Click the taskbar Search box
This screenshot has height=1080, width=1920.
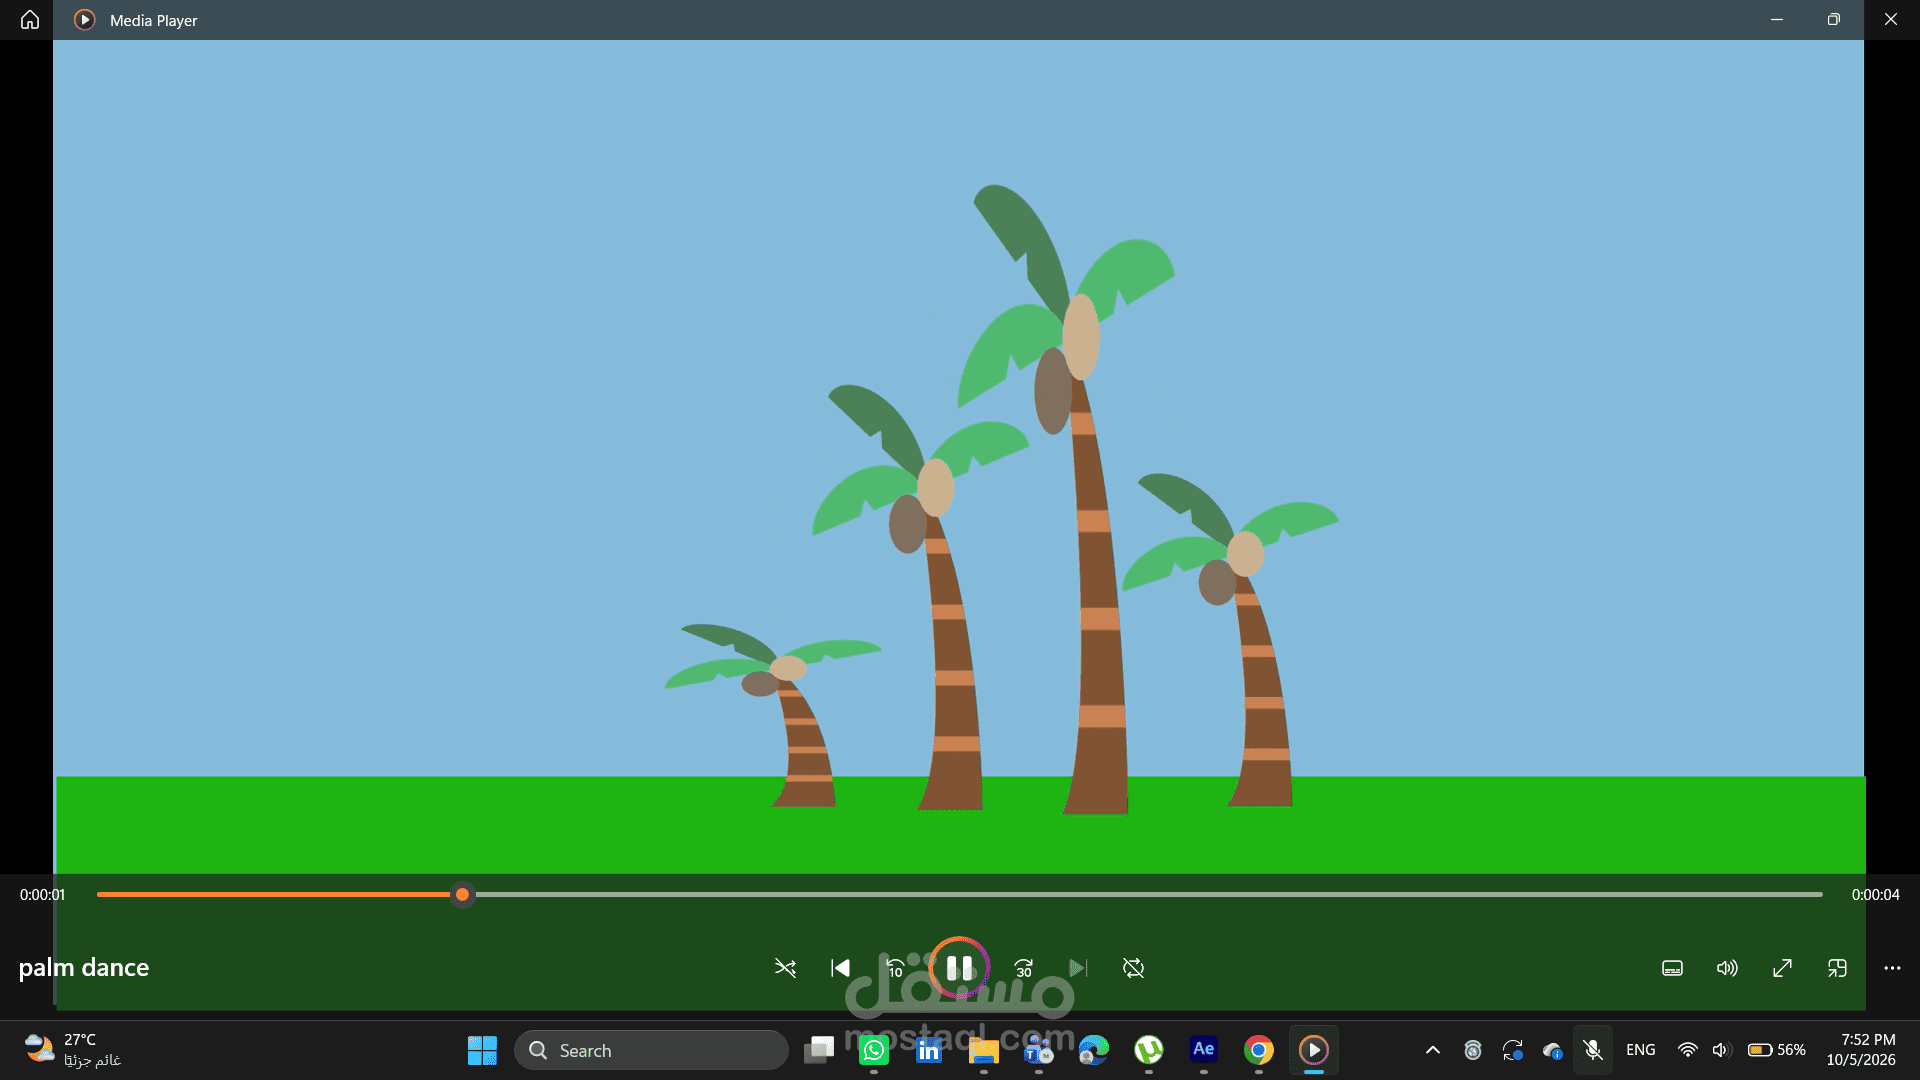[651, 1050]
